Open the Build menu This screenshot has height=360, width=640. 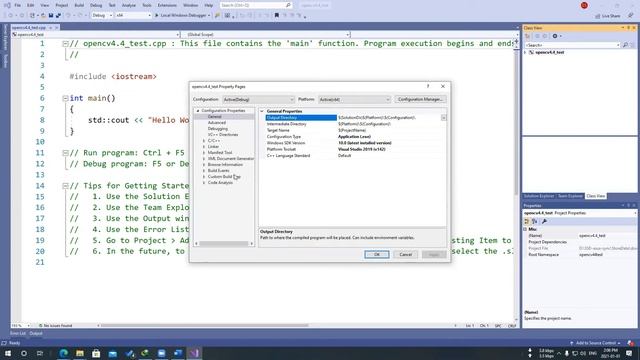click(79, 5)
